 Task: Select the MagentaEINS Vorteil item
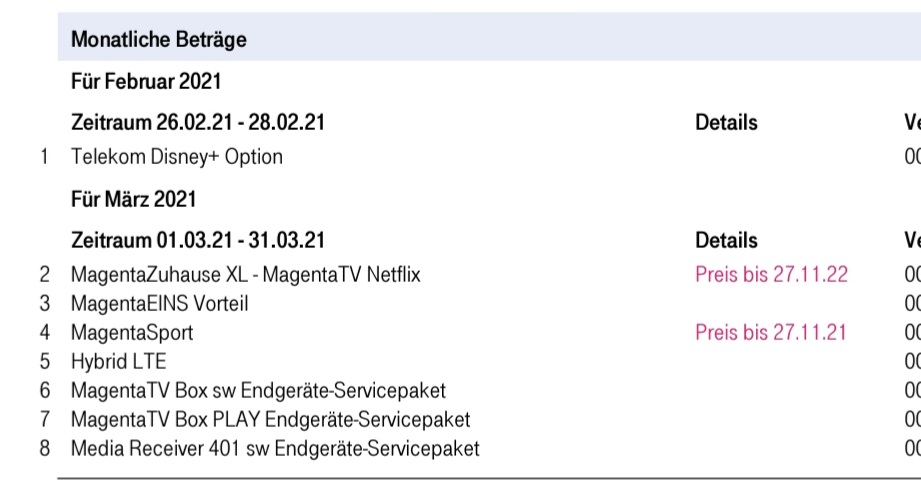tap(160, 304)
